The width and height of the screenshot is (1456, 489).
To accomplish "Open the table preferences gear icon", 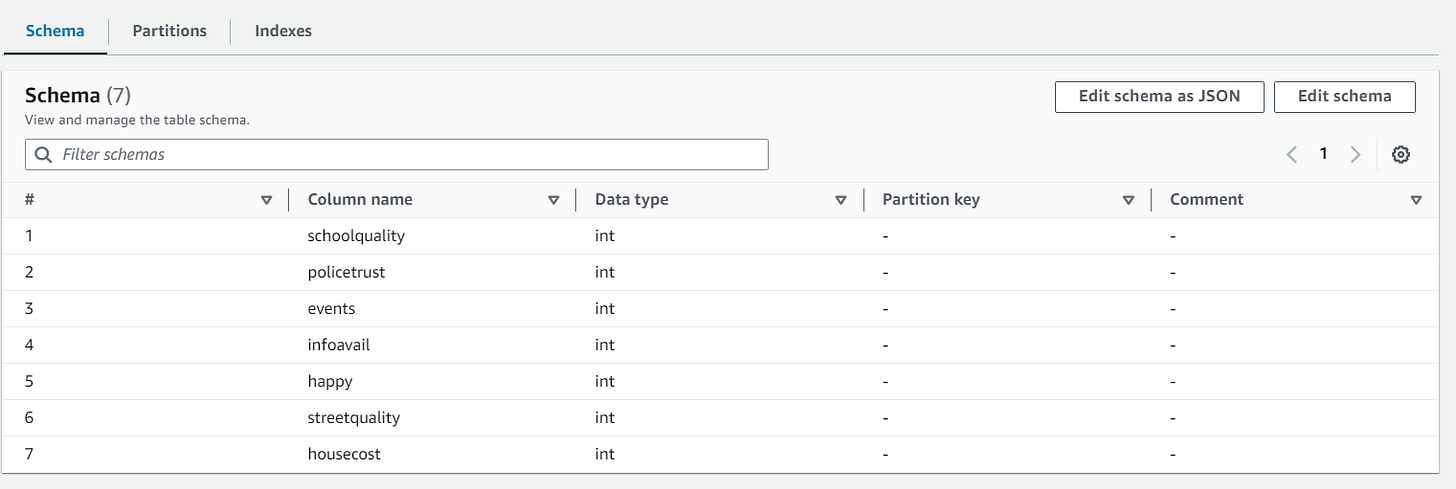I will coord(1400,154).
